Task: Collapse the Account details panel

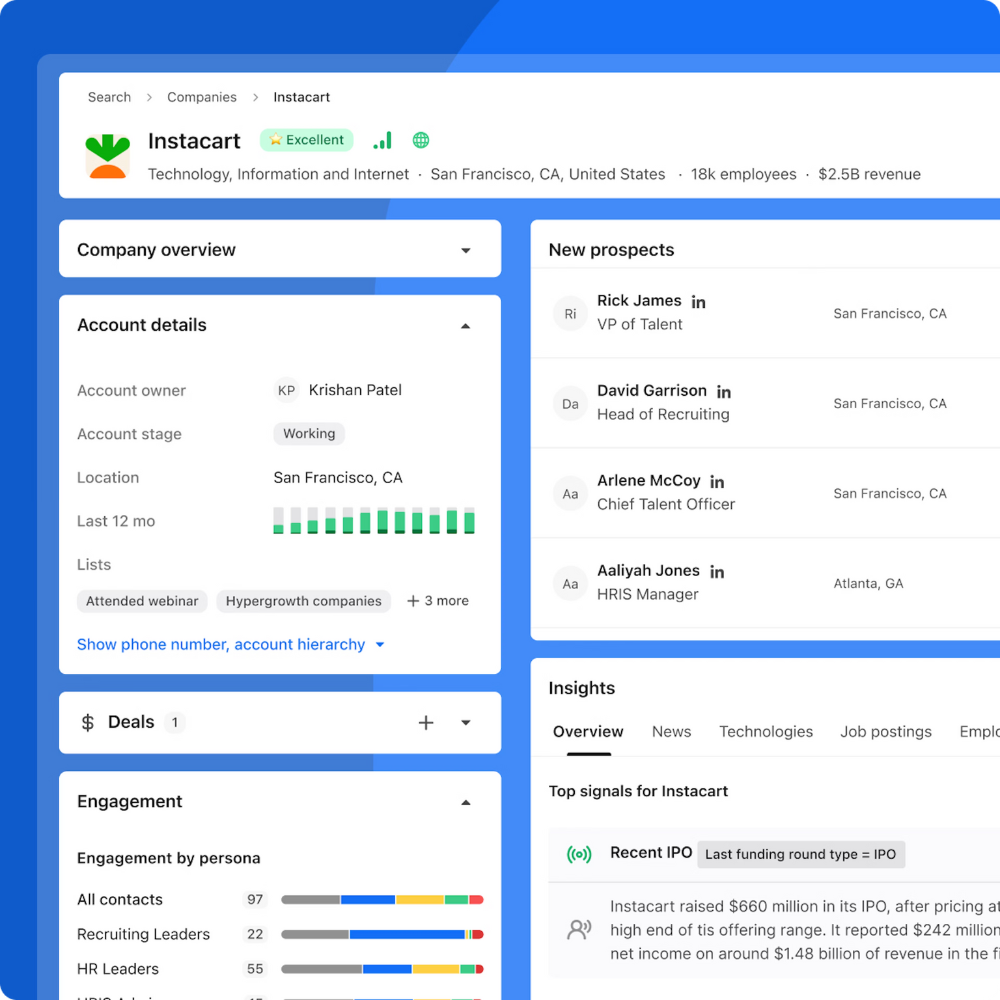Action: click(x=465, y=325)
